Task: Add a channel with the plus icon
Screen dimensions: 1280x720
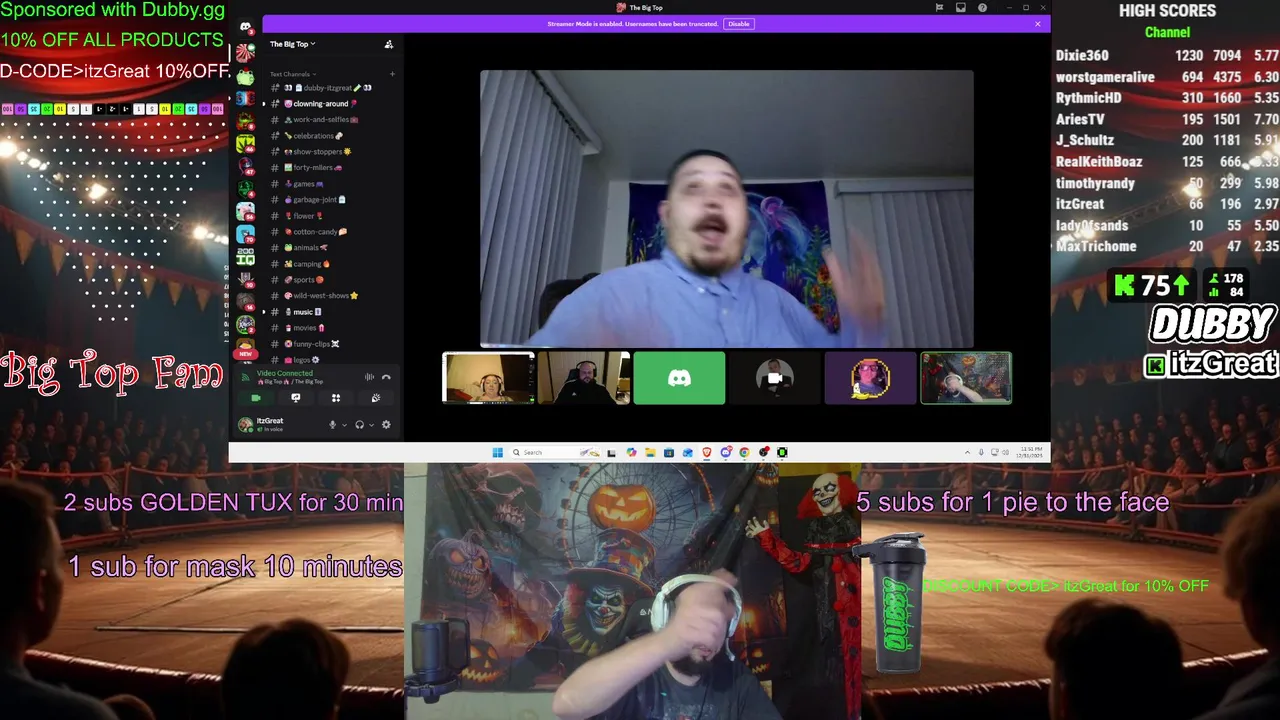Action: 392,74
